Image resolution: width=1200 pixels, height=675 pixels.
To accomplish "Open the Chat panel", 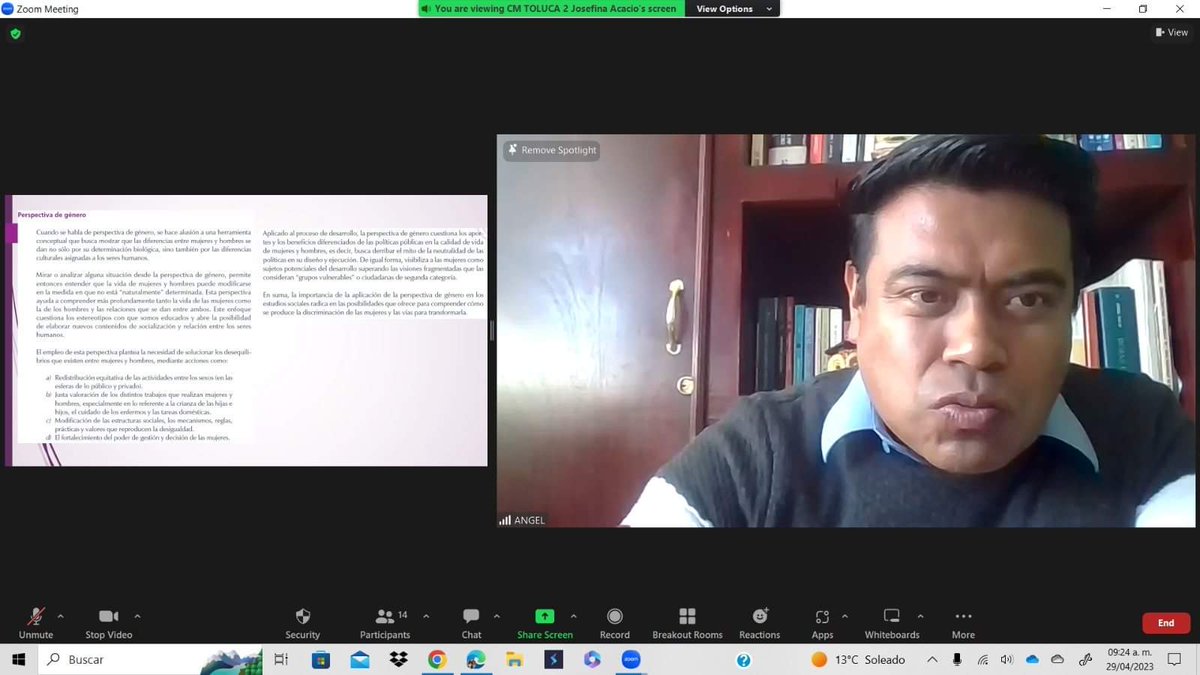I will (471, 623).
